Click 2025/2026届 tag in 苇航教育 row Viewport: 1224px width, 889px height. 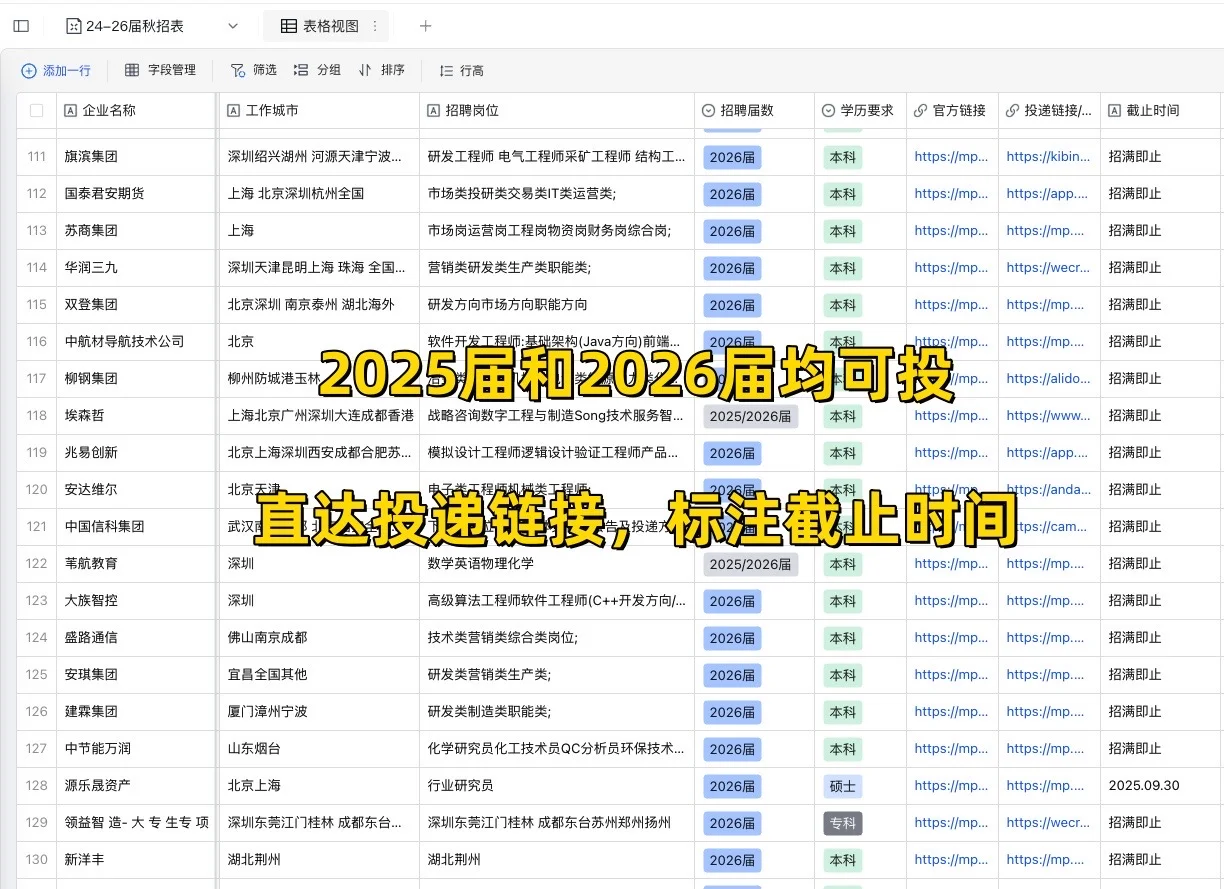[750, 564]
